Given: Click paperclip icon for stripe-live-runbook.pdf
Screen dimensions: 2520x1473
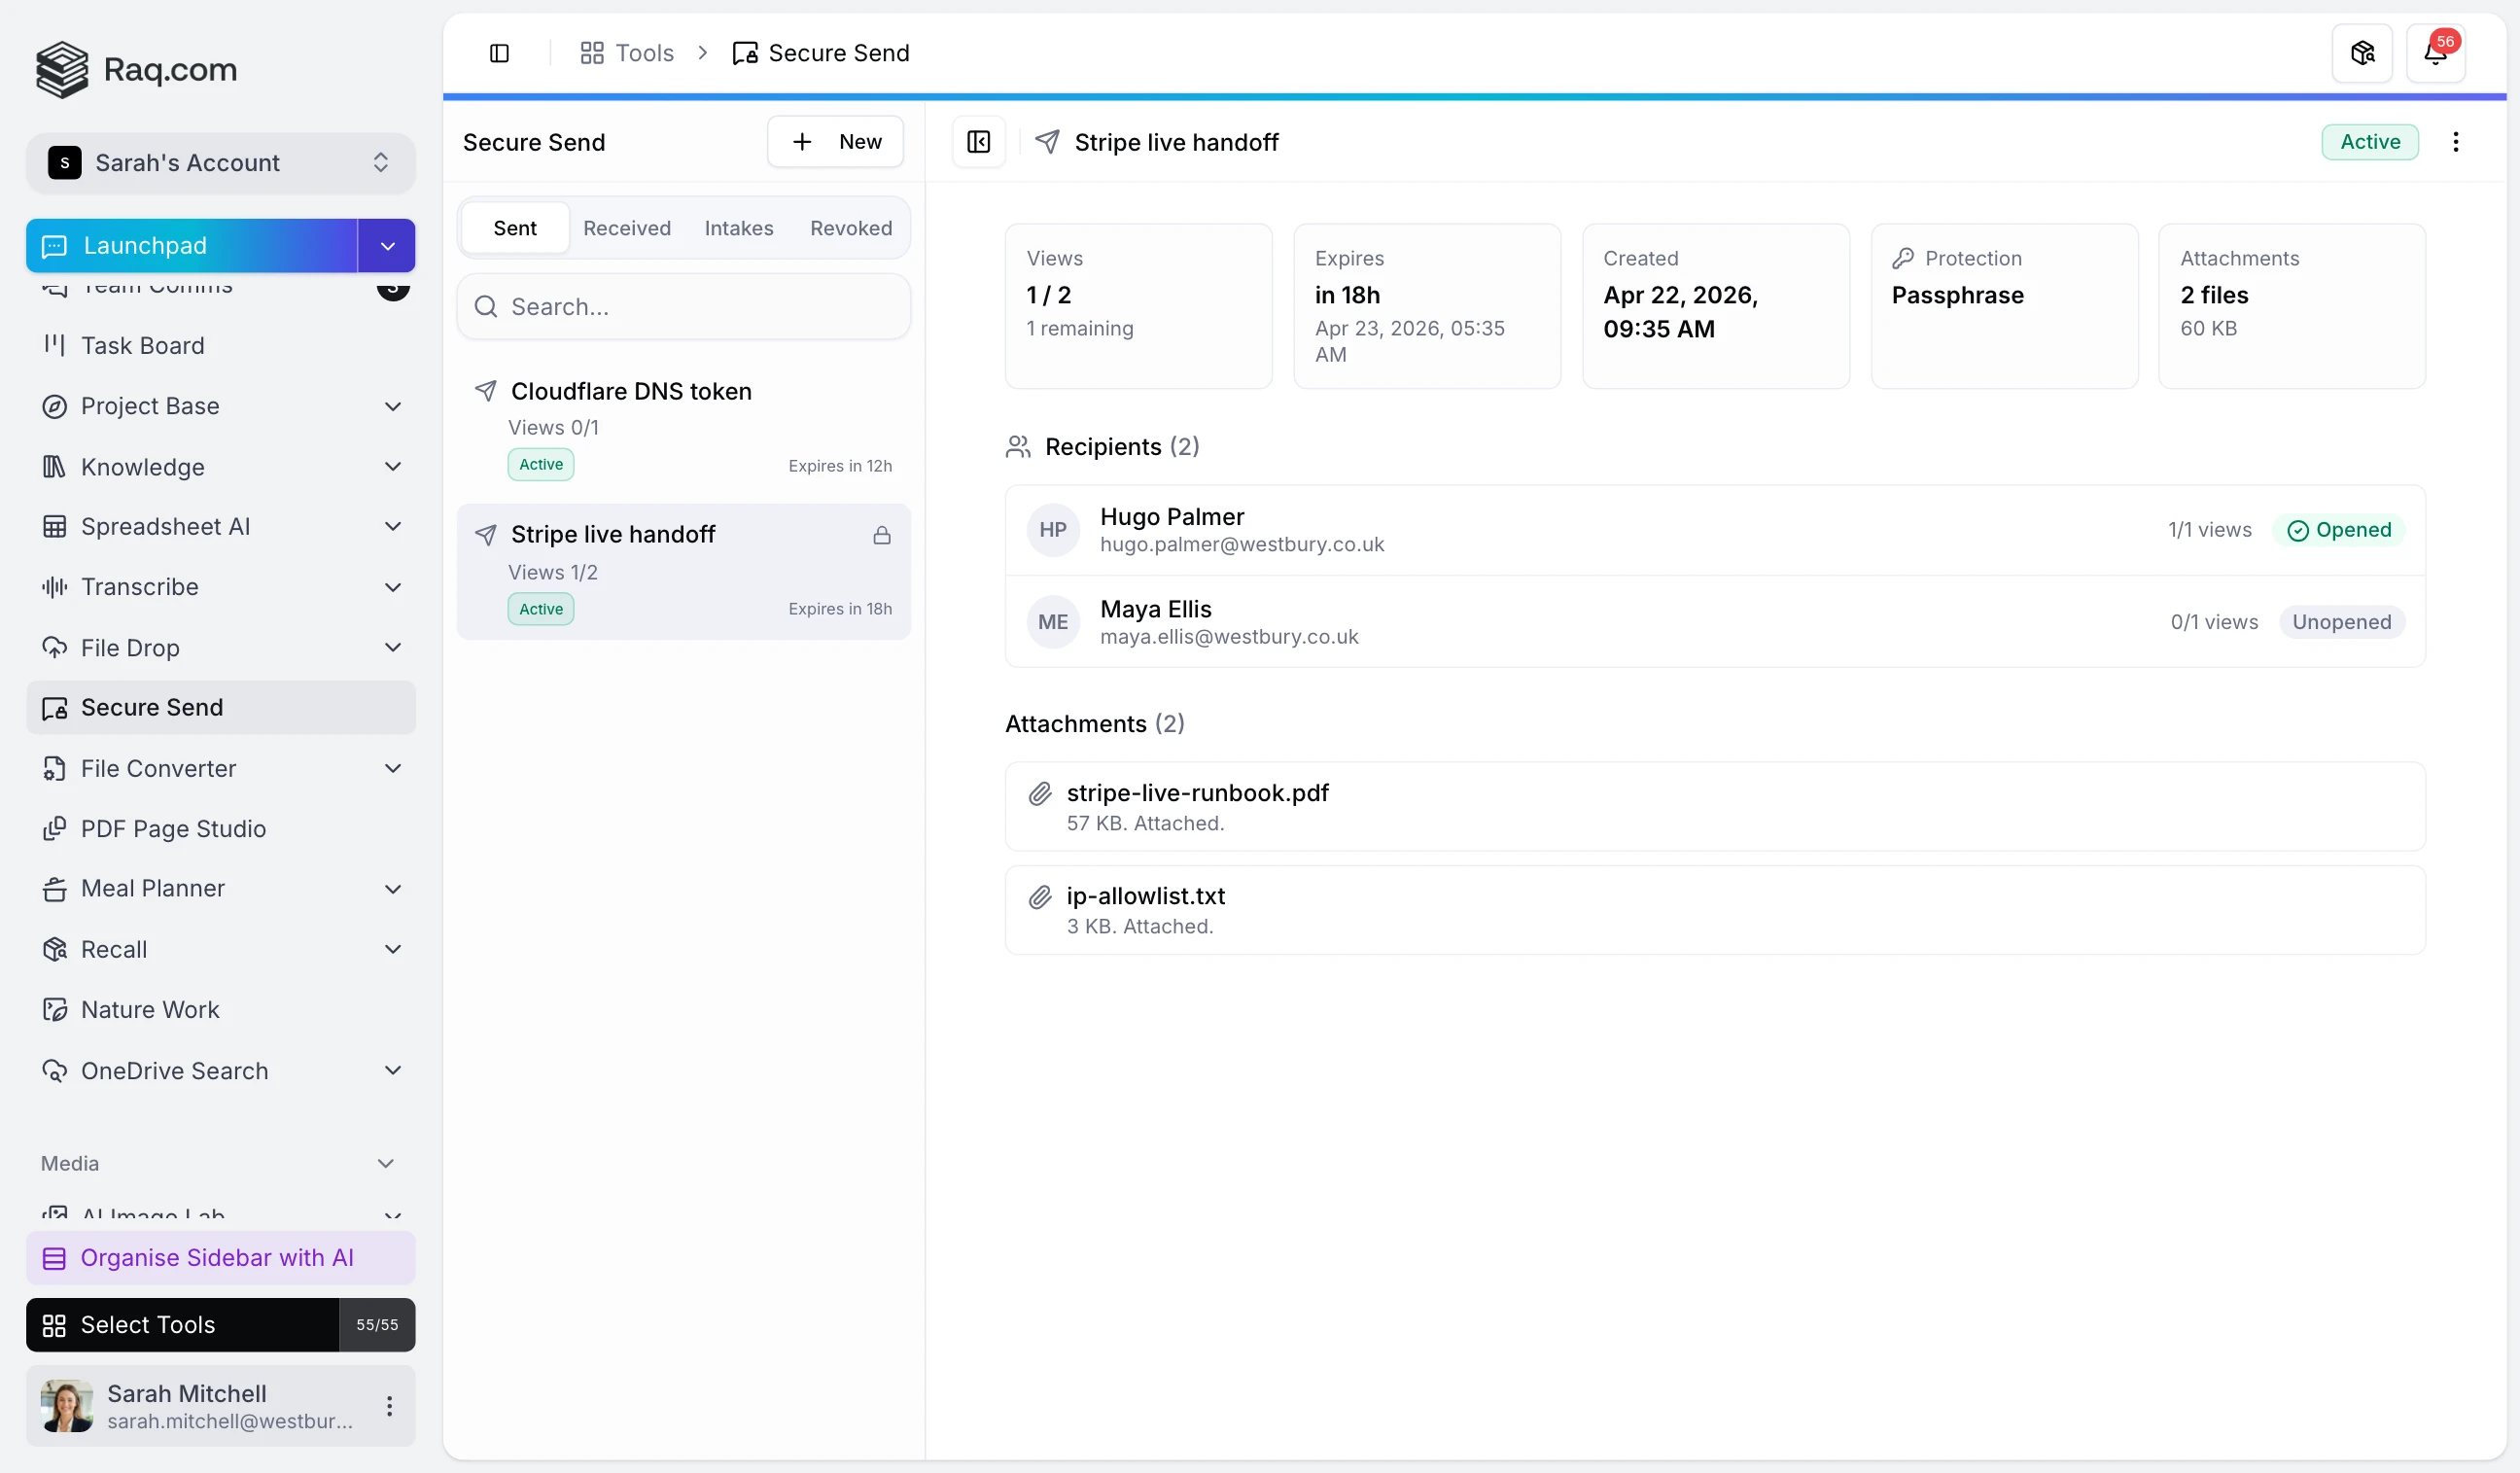Looking at the screenshot, I should (1040, 794).
